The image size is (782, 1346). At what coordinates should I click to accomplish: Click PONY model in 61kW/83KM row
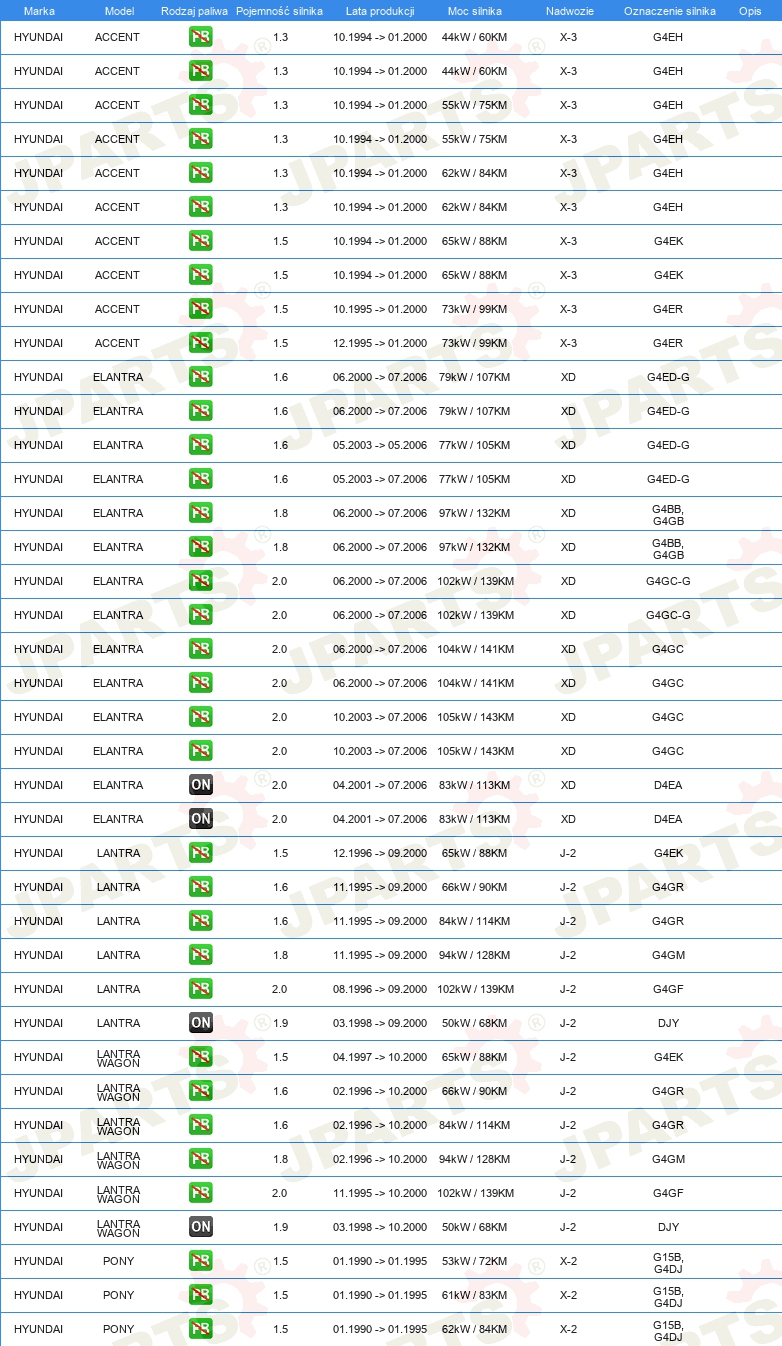coord(118,1295)
